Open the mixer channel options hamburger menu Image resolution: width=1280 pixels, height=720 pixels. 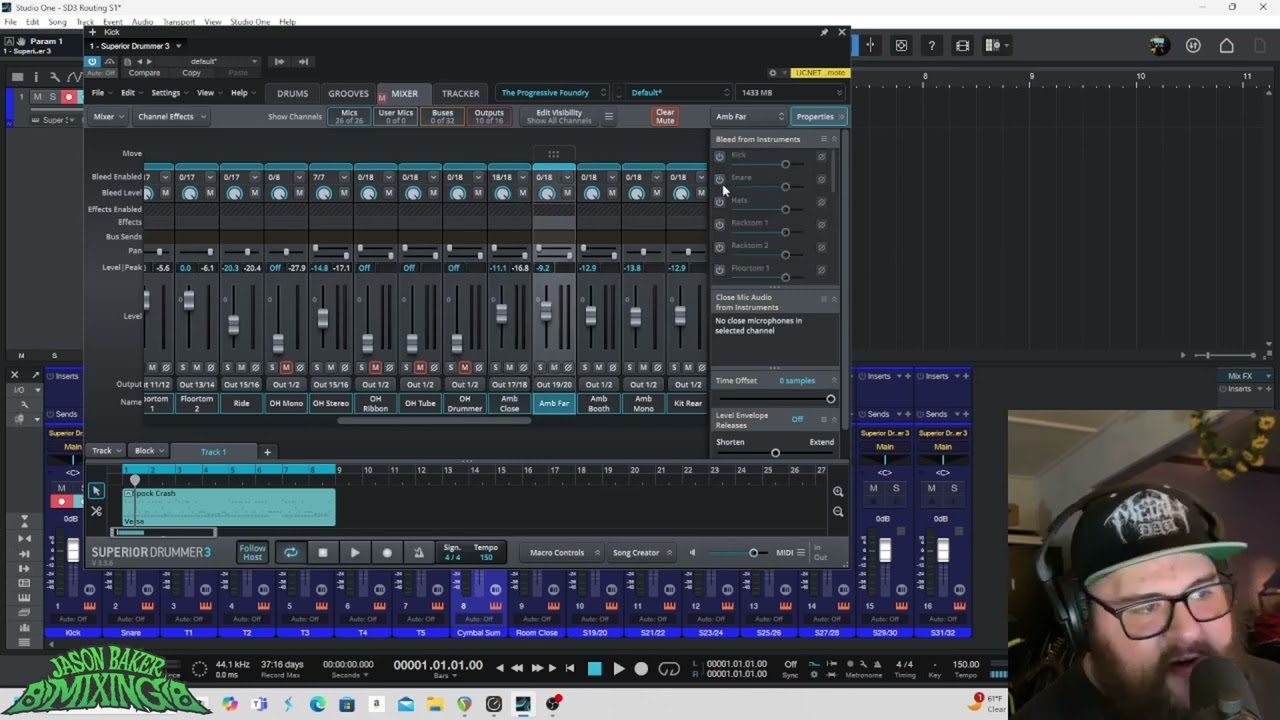[x=608, y=116]
